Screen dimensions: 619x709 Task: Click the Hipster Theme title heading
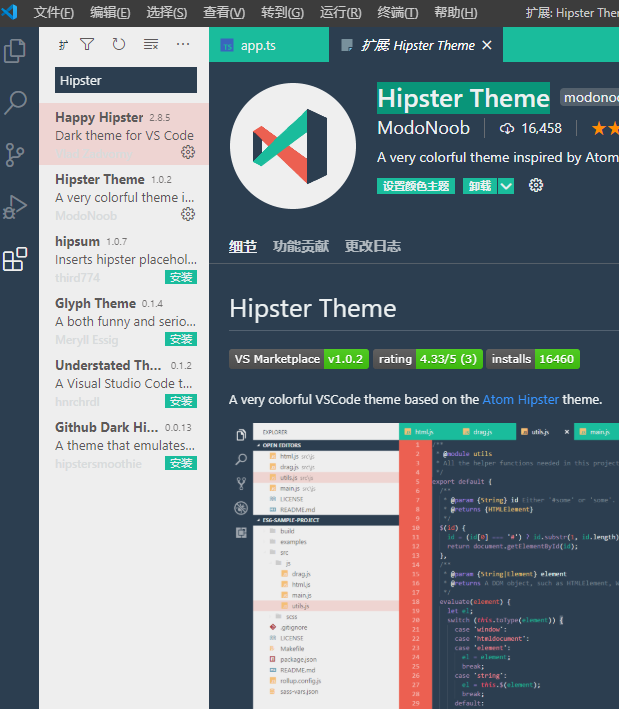[x=463, y=98]
